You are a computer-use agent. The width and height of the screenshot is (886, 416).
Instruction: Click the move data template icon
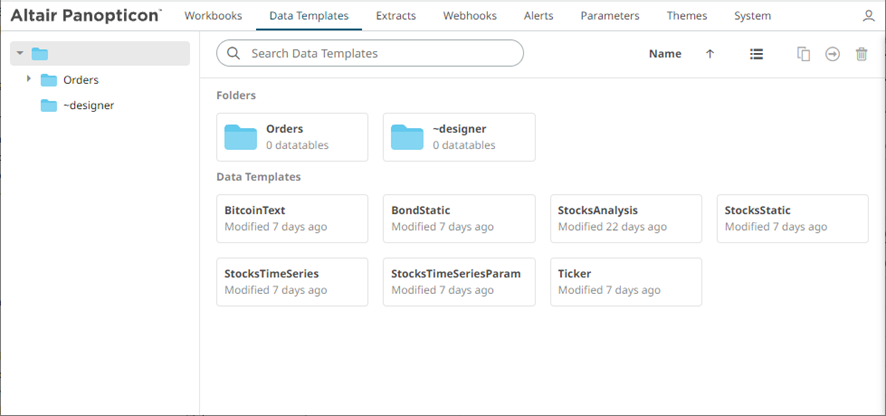coord(832,54)
